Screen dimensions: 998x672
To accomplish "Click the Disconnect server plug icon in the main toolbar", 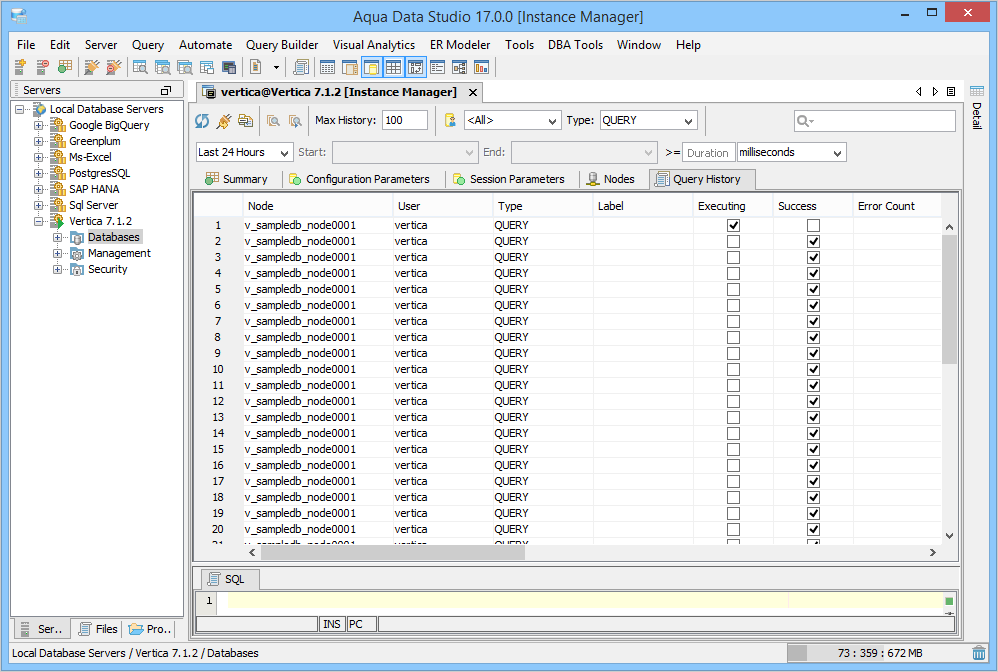I will click(113, 67).
